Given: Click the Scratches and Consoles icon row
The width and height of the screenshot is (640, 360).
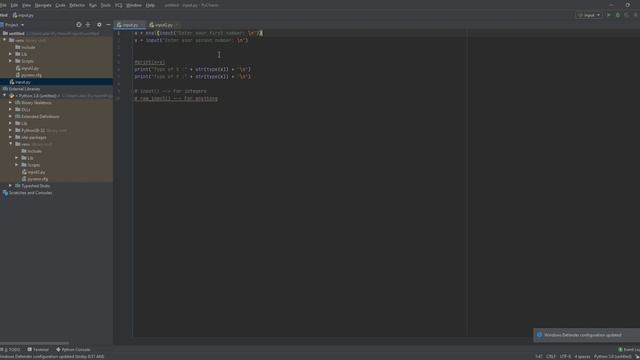Looking at the screenshot, I should (28, 193).
